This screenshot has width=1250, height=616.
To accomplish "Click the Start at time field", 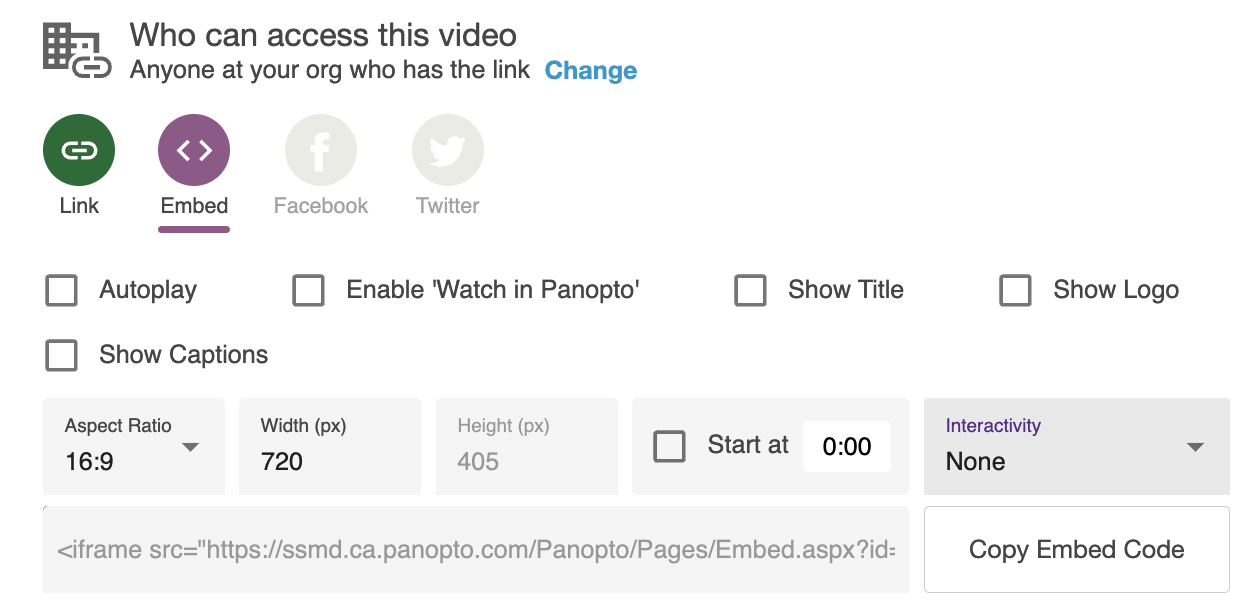I will 847,446.
